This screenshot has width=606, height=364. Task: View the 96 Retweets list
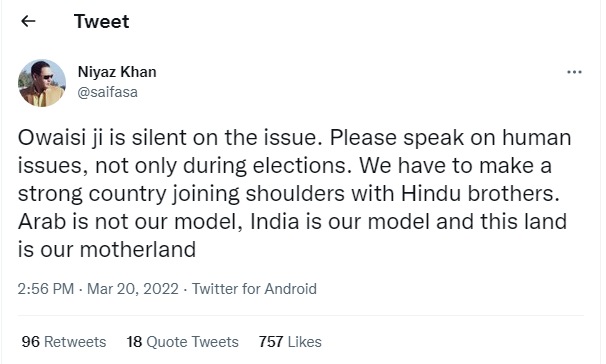click(64, 342)
